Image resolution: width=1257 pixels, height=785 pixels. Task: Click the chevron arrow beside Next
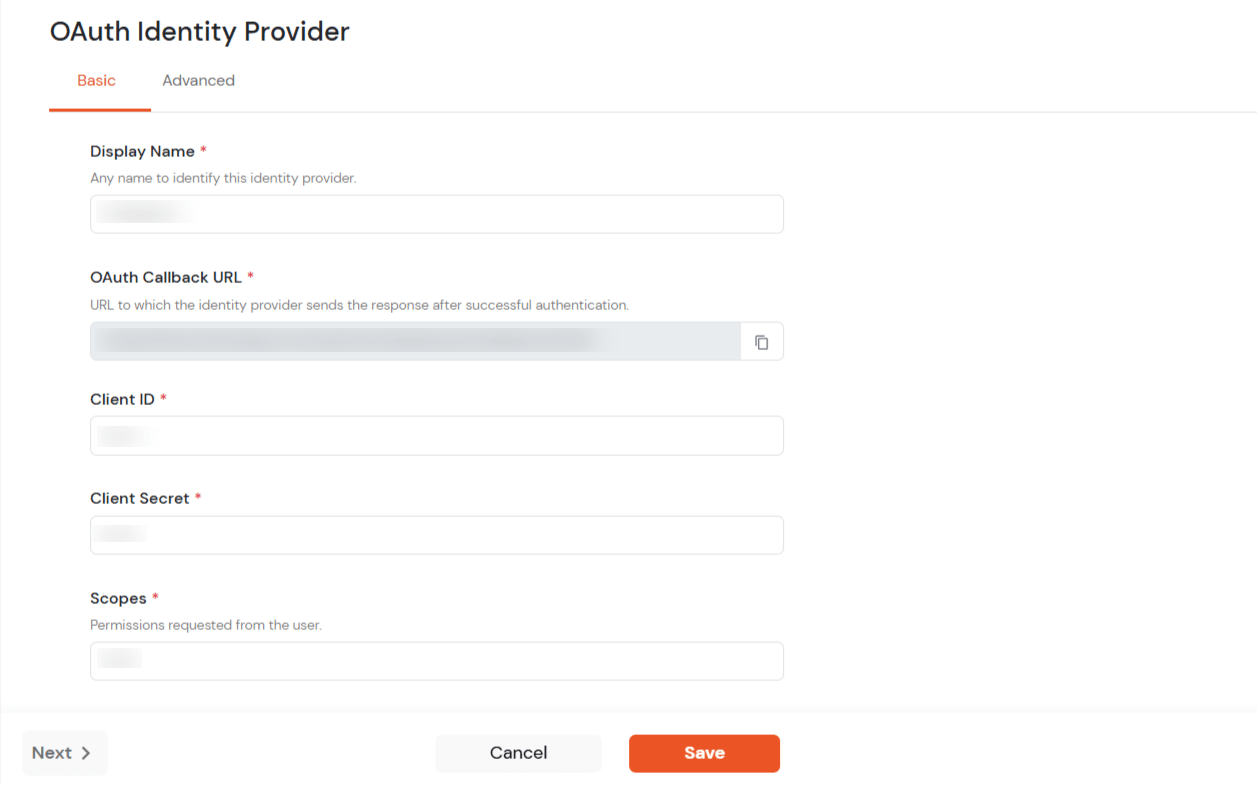click(86, 754)
